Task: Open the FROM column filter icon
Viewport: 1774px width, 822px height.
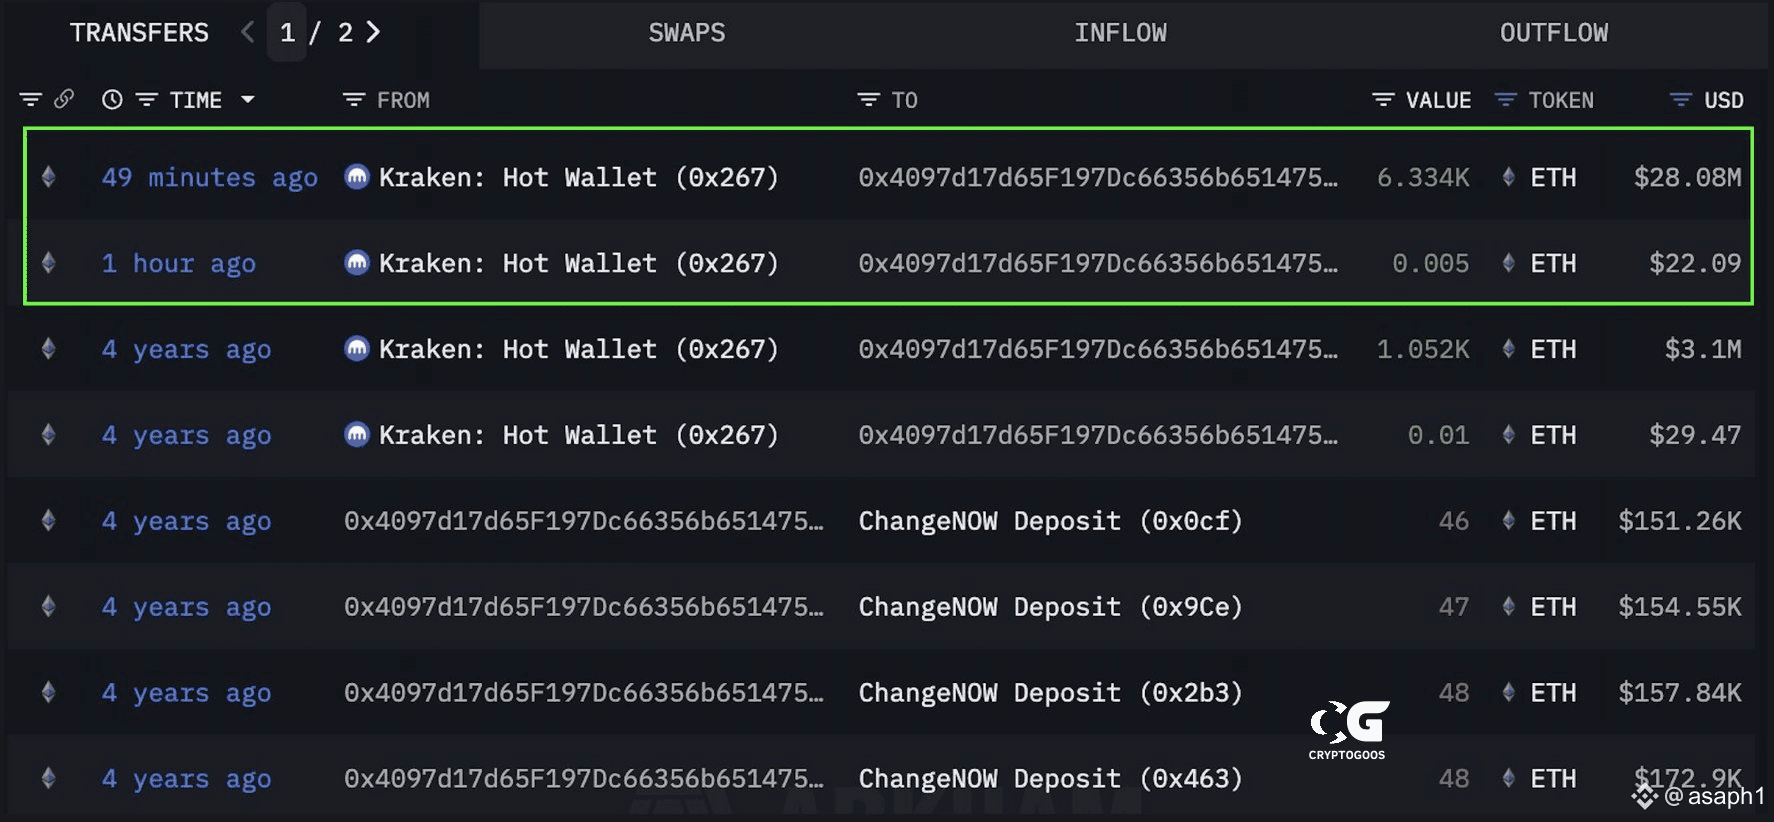Action: click(x=353, y=100)
